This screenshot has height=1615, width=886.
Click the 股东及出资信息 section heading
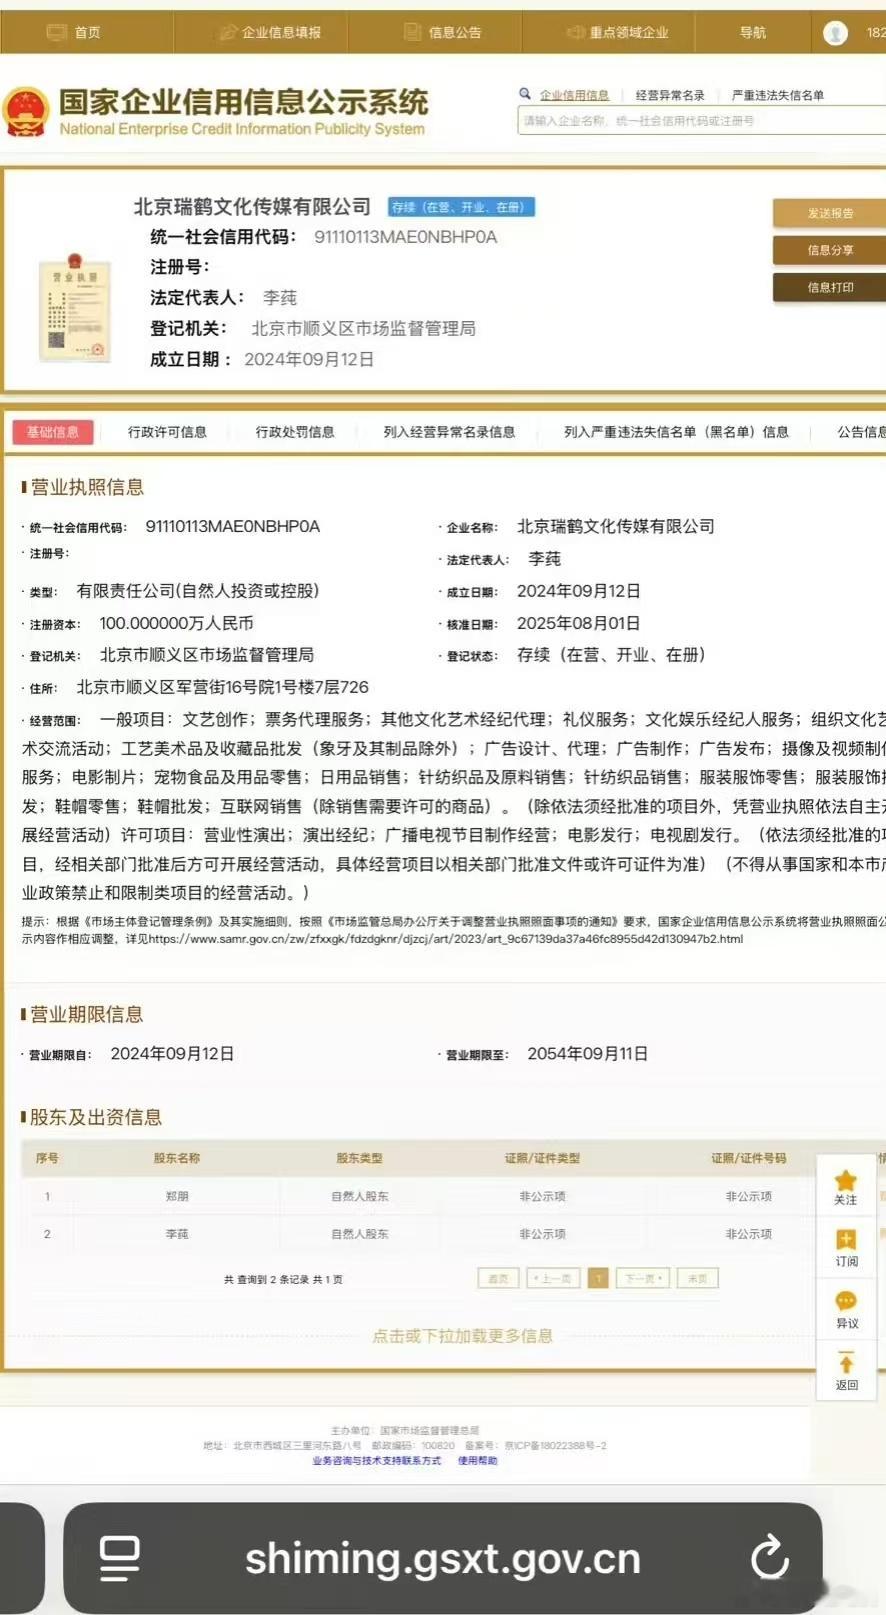tap(95, 1117)
